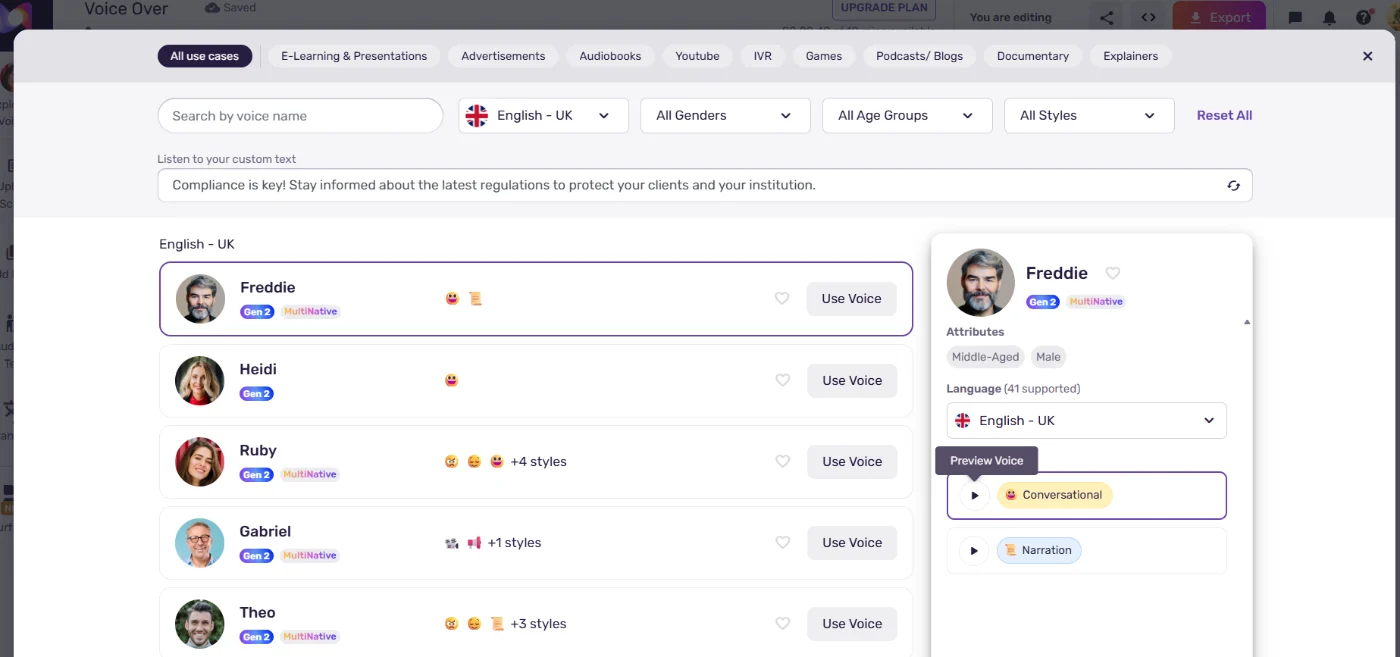
Task: Click the Export button
Action: tap(1219, 17)
